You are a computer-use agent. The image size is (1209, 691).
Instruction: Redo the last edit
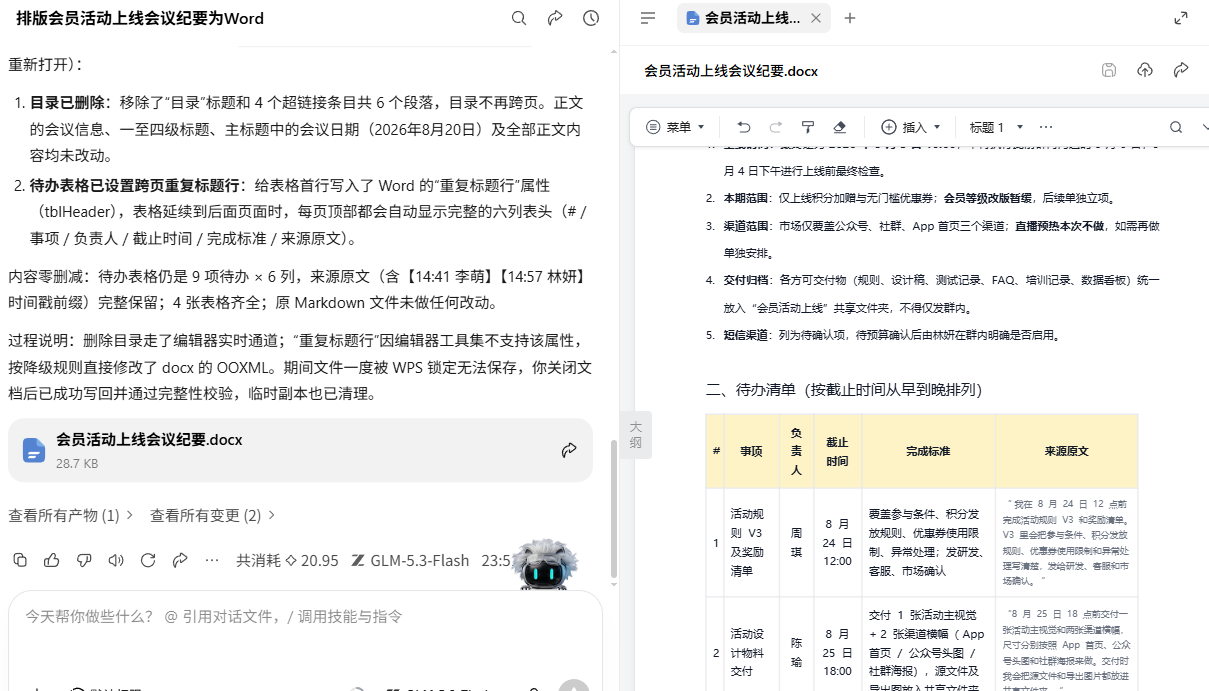click(x=776, y=127)
